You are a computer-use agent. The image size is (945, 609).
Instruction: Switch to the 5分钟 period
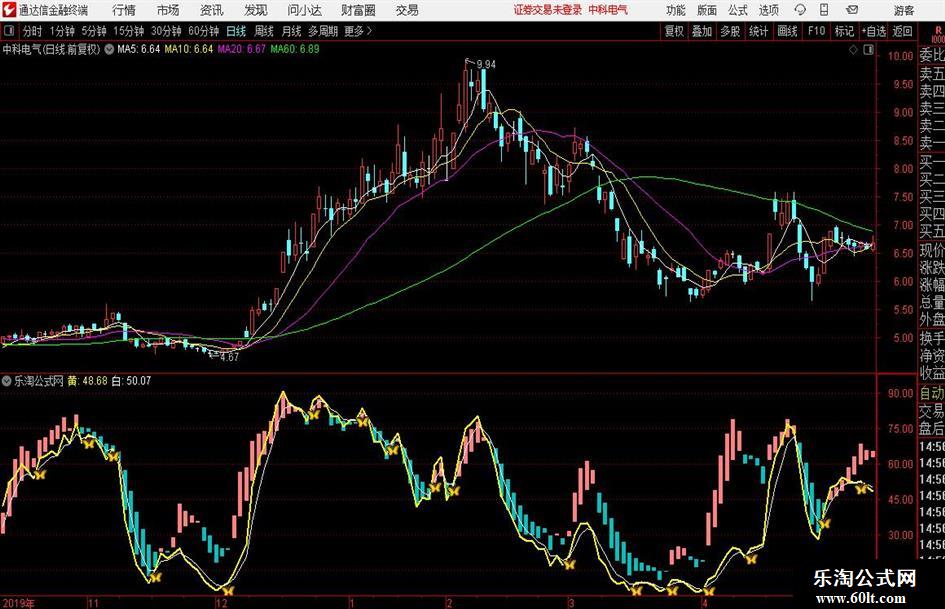93,31
